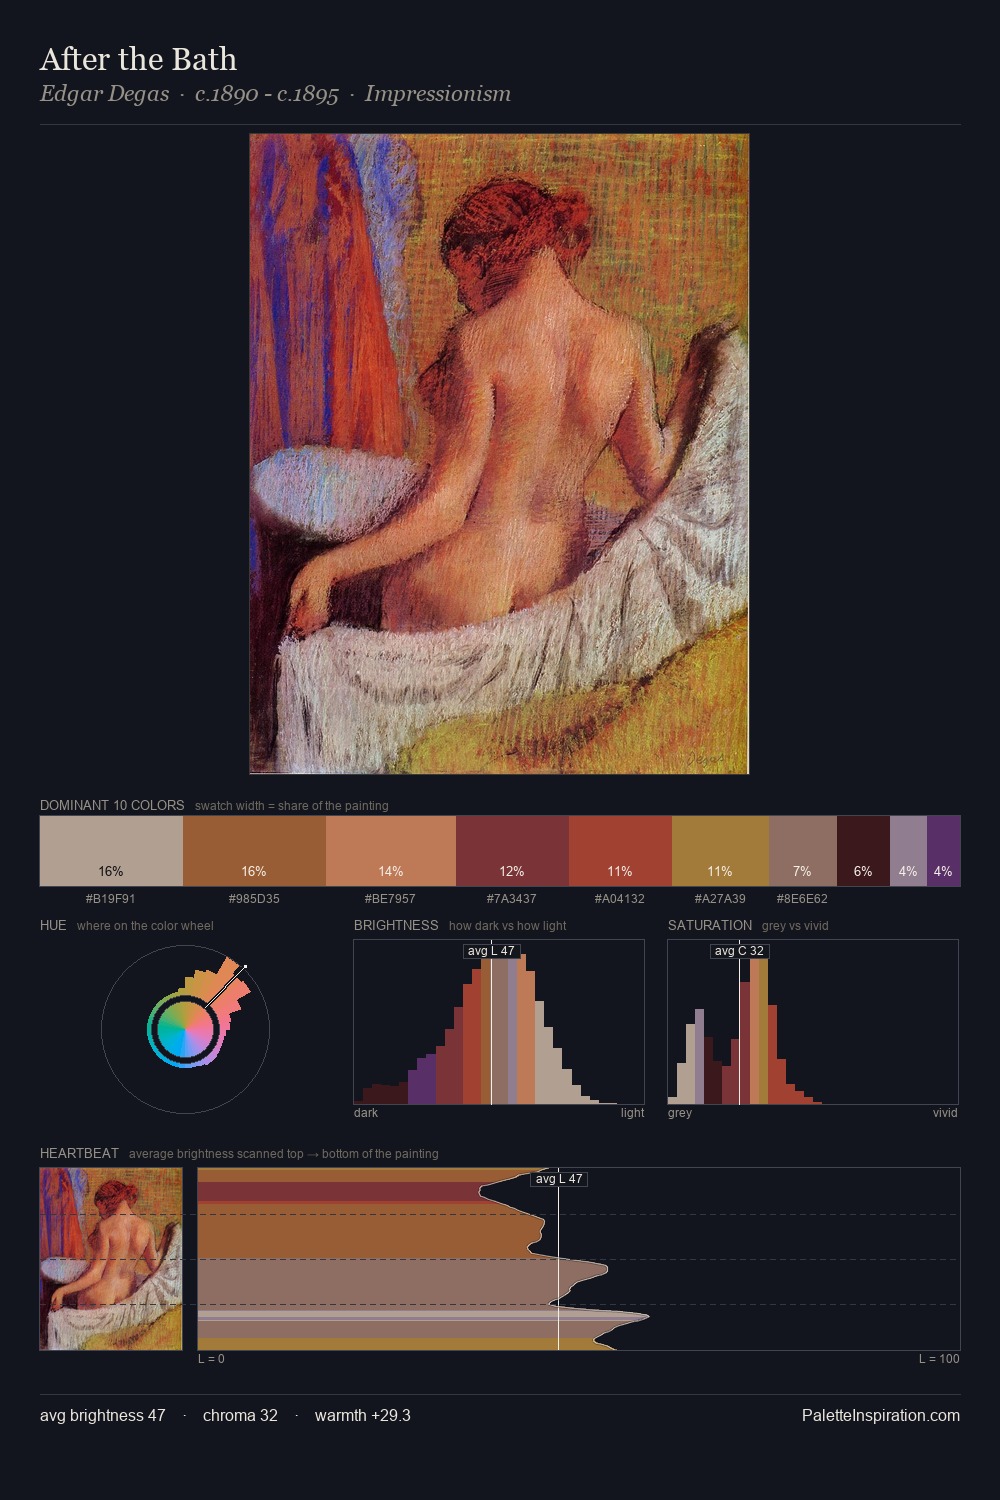Click the hue color wheel
Screen dimensions: 1000x1500
pyautogui.click(x=185, y=1029)
